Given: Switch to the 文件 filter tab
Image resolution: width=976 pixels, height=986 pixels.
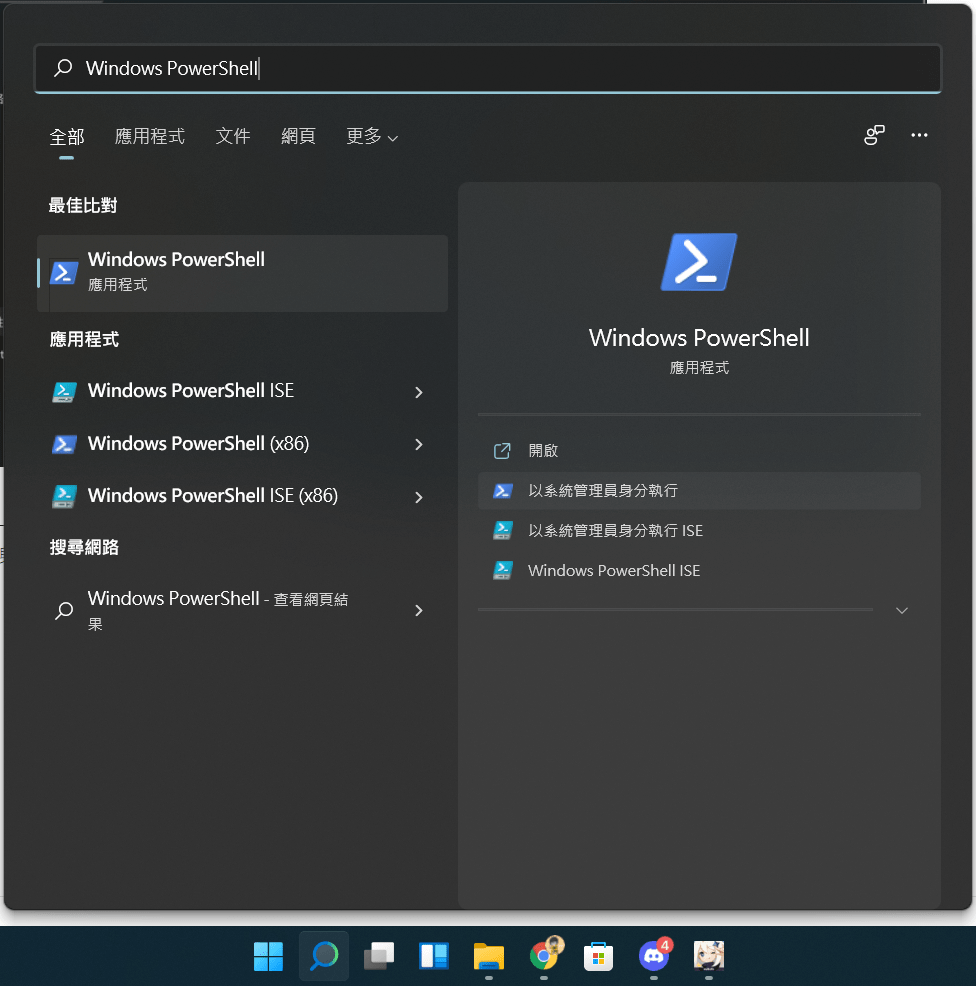Looking at the screenshot, I should pos(233,137).
